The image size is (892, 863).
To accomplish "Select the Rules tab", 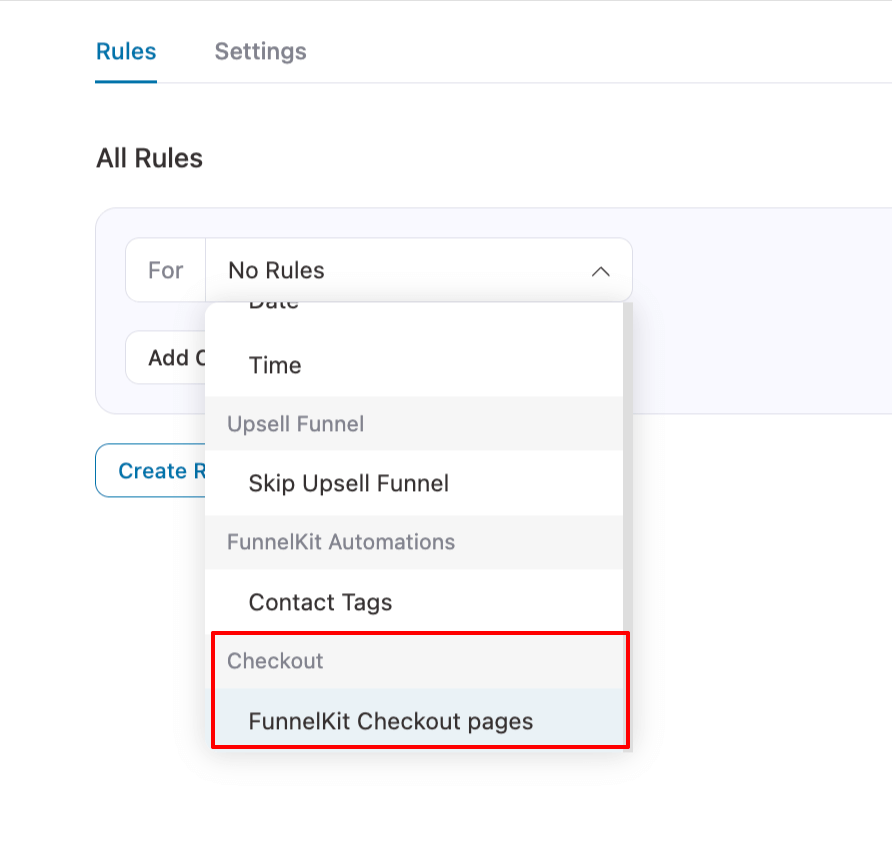I will [125, 51].
